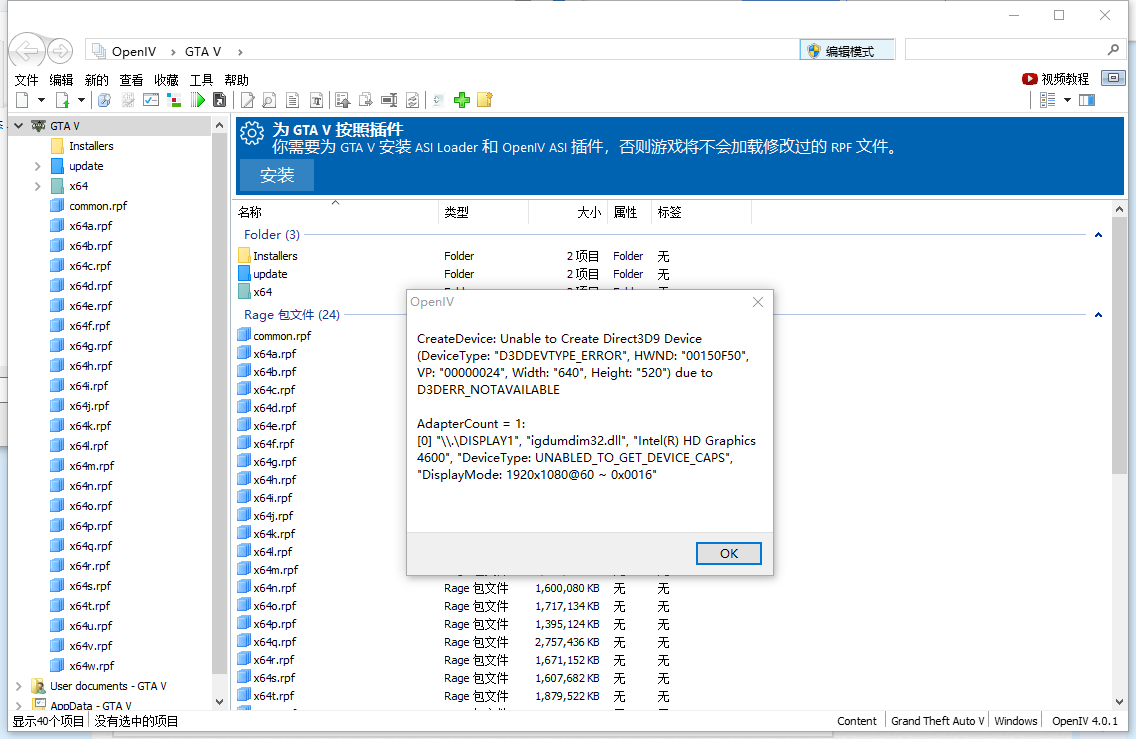The width and height of the screenshot is (1136, 739).
Task: Open the 查看 menu
Action: (131, 80)
